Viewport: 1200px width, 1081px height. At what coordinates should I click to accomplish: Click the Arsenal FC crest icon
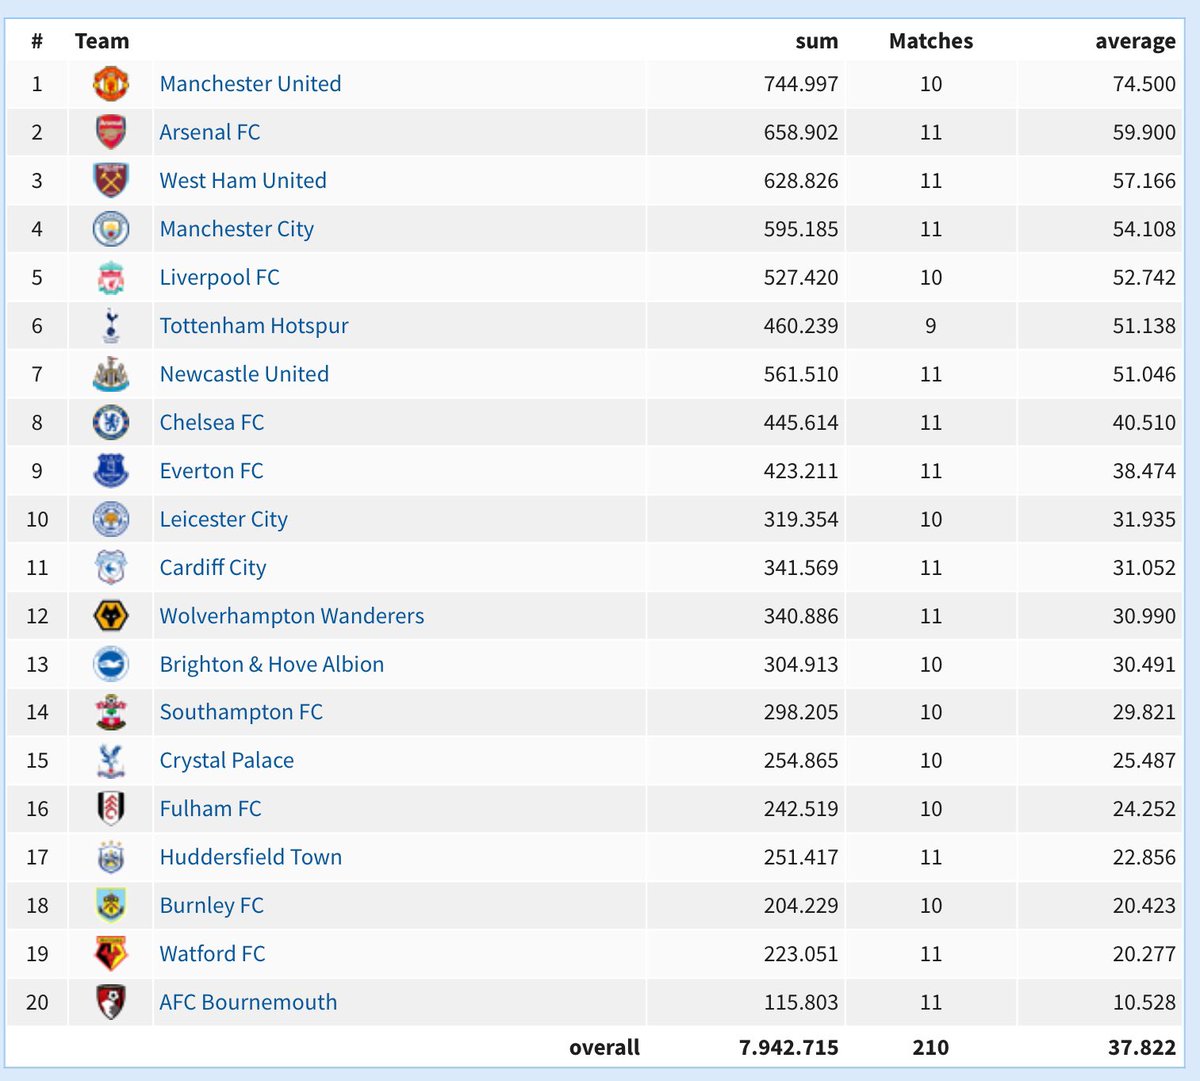(x=111, y=132)
